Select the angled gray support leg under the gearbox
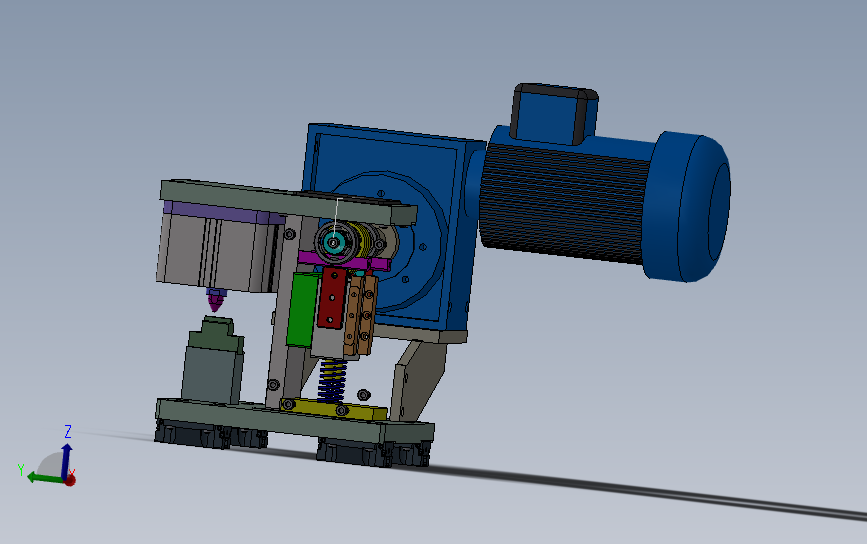The height and width of the screenshot is (544, 867). pyautogui.click(x=417, y=379)
